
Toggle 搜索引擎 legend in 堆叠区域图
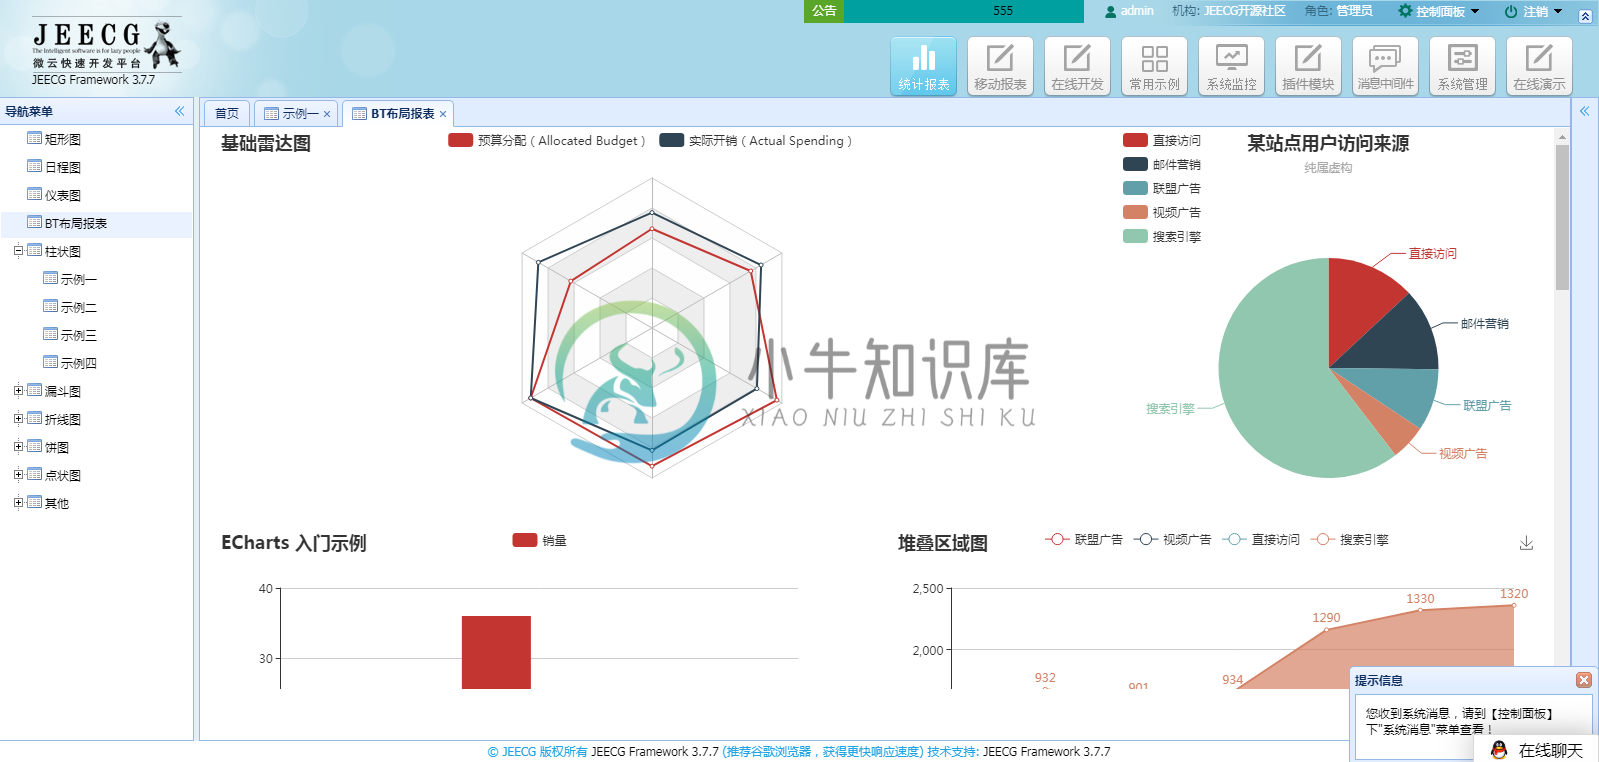[x=1350, y=540]
